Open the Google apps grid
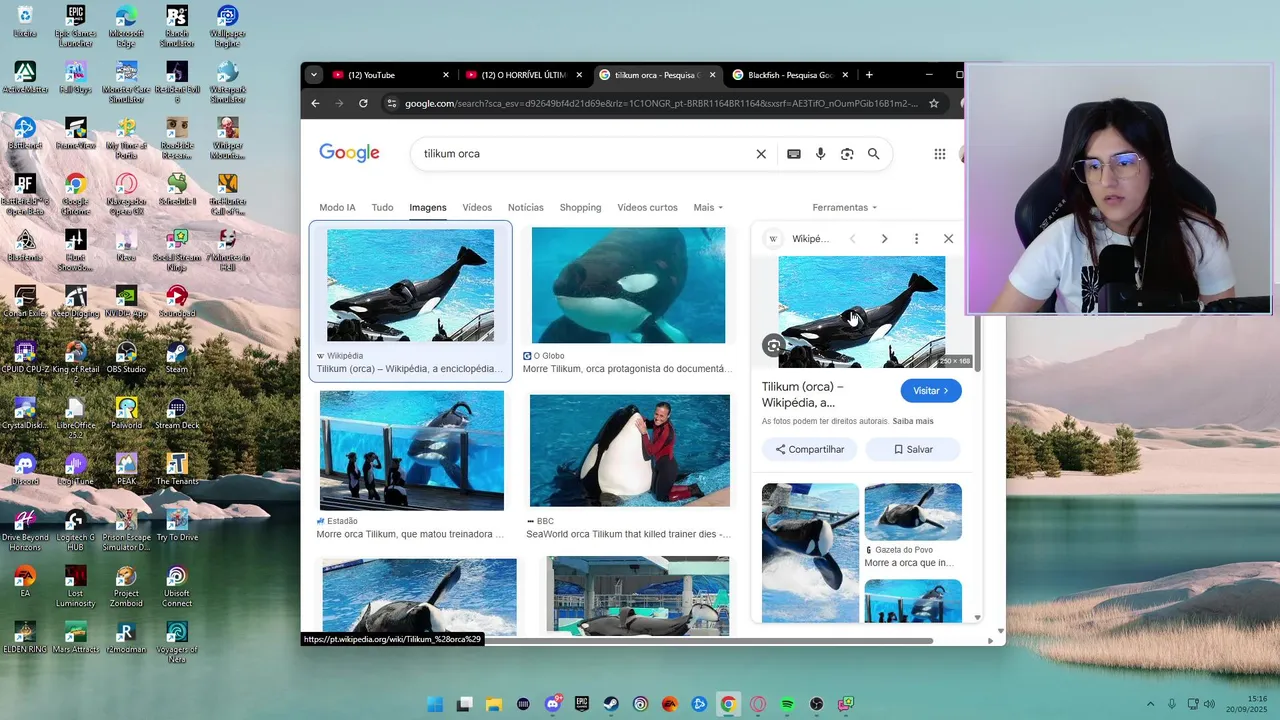The image size is (1280, 720). tap(940, 154)
